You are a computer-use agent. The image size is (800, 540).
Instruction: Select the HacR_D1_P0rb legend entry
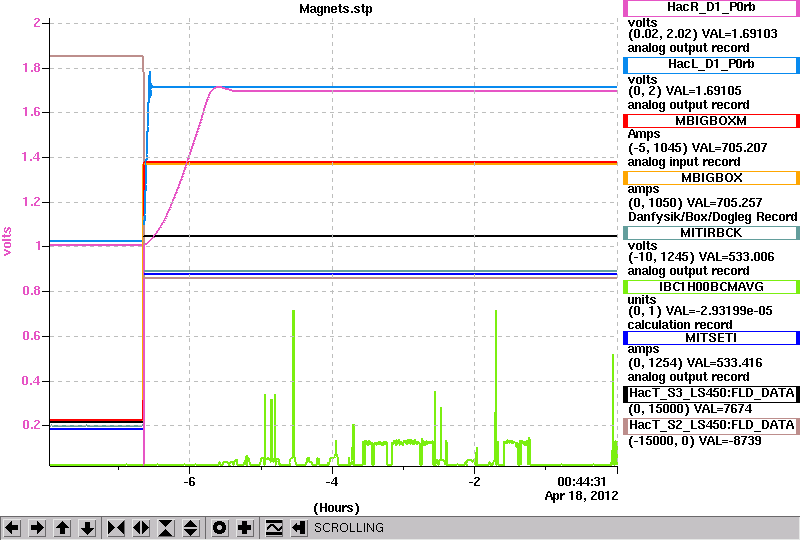pyautogui.click(x=711, y=8)
